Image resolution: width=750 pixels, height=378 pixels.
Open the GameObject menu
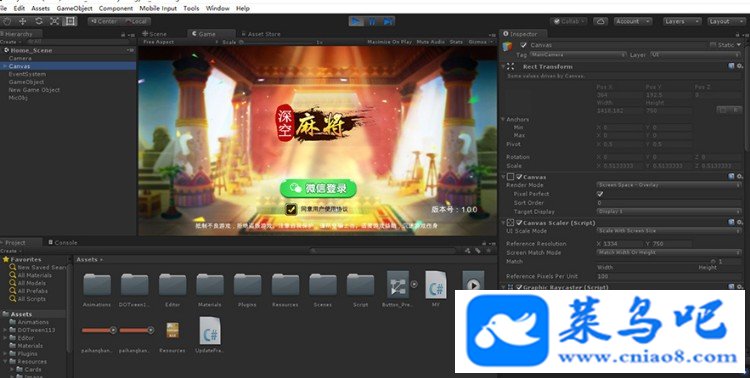[74, 8]
